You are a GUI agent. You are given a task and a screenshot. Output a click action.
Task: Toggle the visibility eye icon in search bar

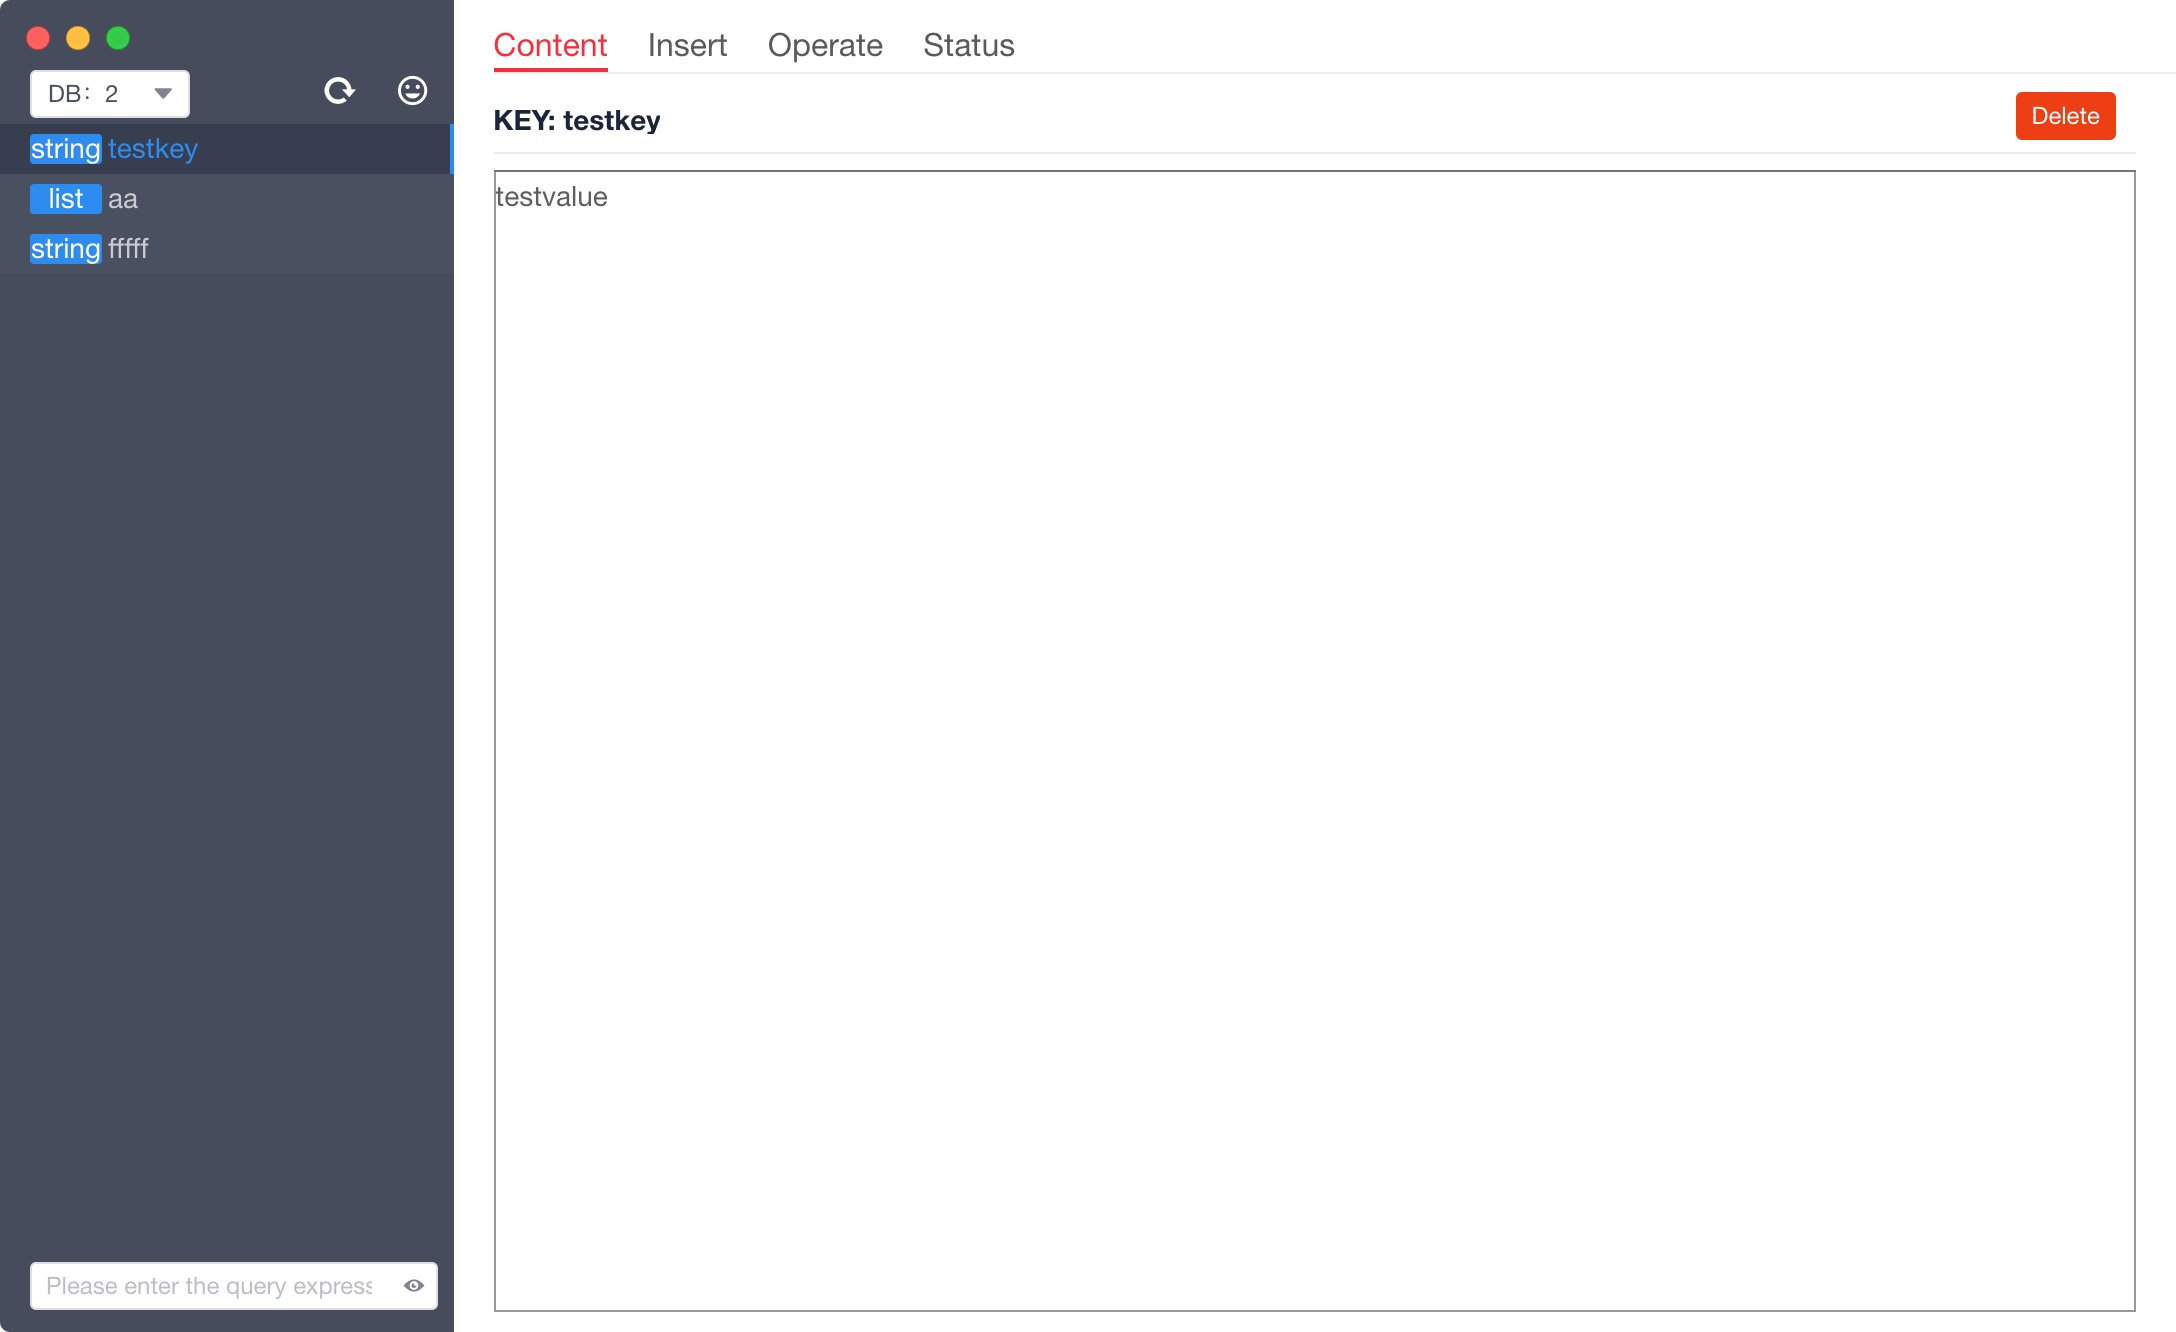pos(413,1287)
